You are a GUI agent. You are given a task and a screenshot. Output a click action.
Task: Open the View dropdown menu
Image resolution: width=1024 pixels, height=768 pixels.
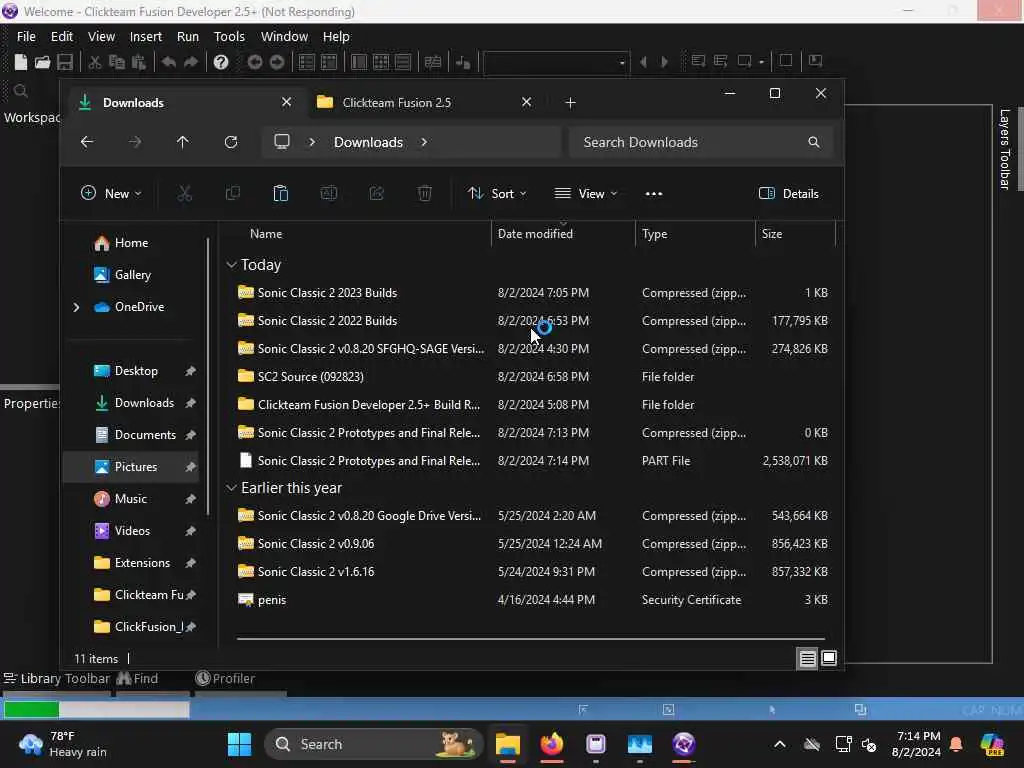[x=586, y=193]
